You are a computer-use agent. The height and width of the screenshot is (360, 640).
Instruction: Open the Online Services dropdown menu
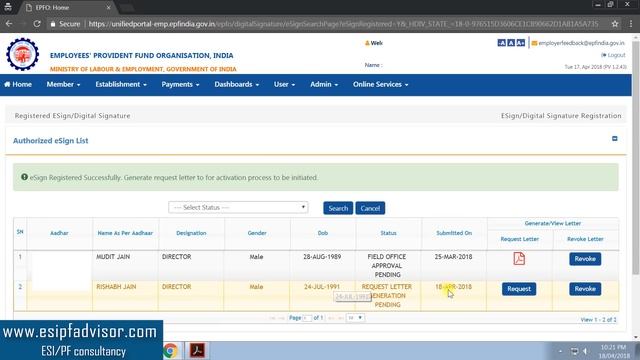point(380,84)
